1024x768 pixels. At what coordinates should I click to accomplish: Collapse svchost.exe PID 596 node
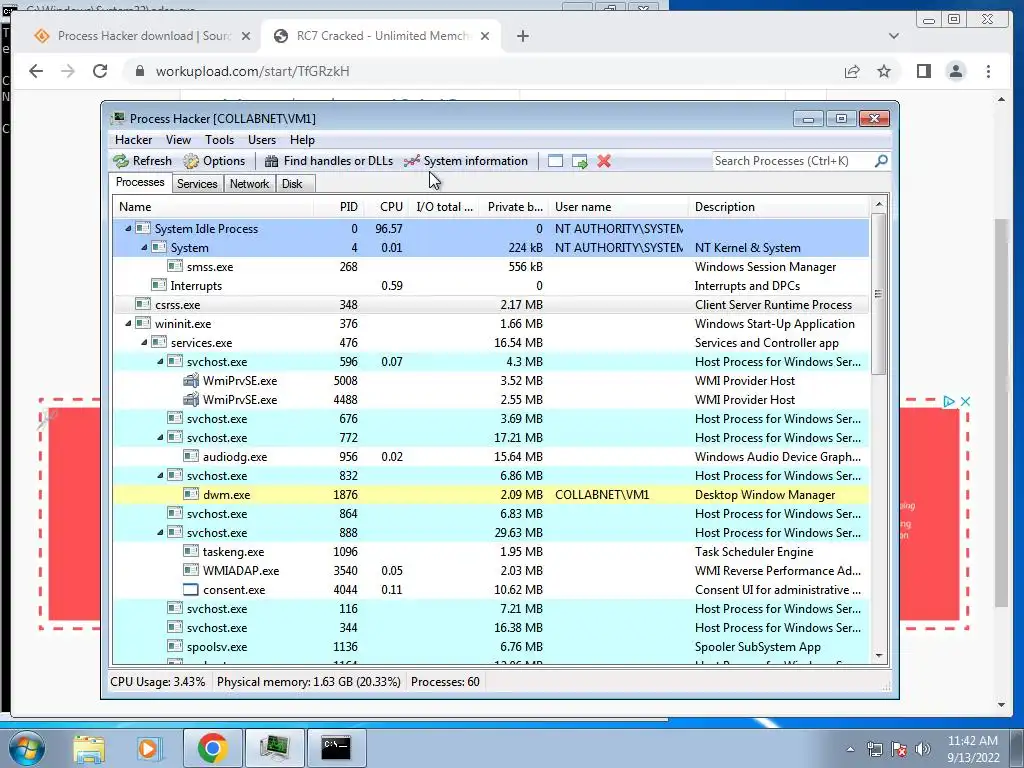160,361
